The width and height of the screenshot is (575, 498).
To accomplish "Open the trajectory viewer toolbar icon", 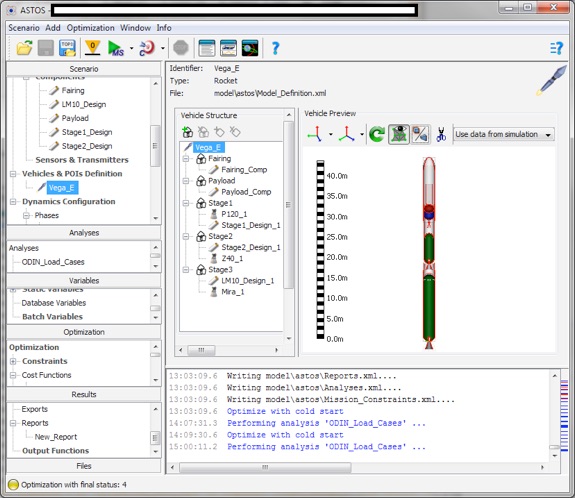I will 250,48.
